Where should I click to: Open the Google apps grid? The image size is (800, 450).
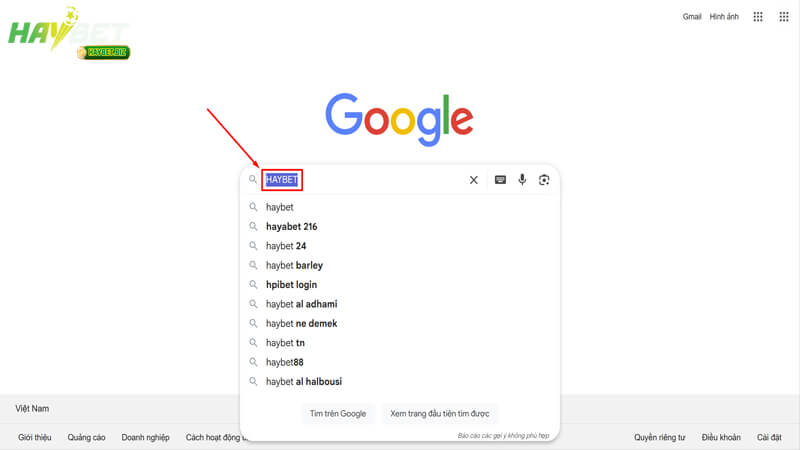tap(758, 17)
